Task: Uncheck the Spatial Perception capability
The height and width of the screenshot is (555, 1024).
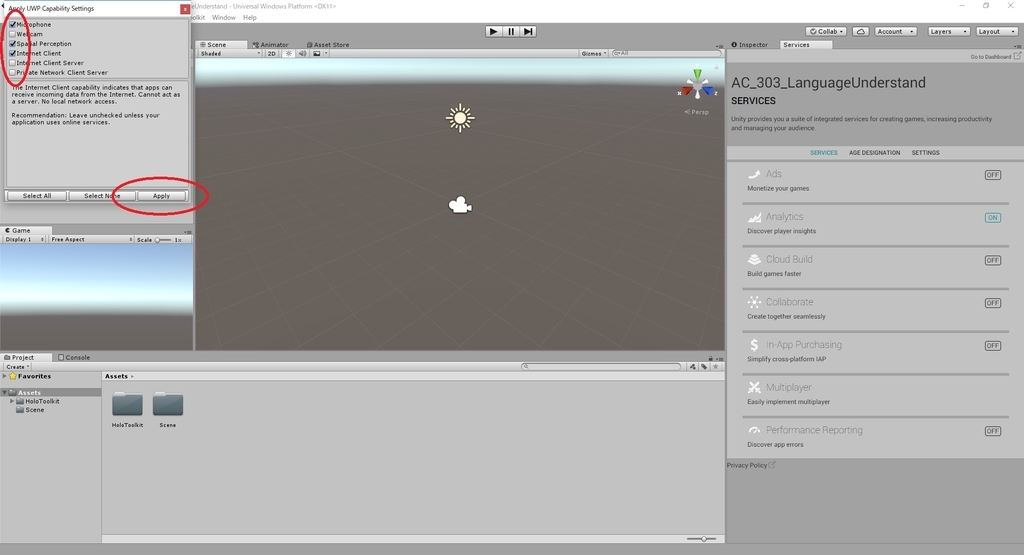Action: pyautogui.click(x=12, y=44)
